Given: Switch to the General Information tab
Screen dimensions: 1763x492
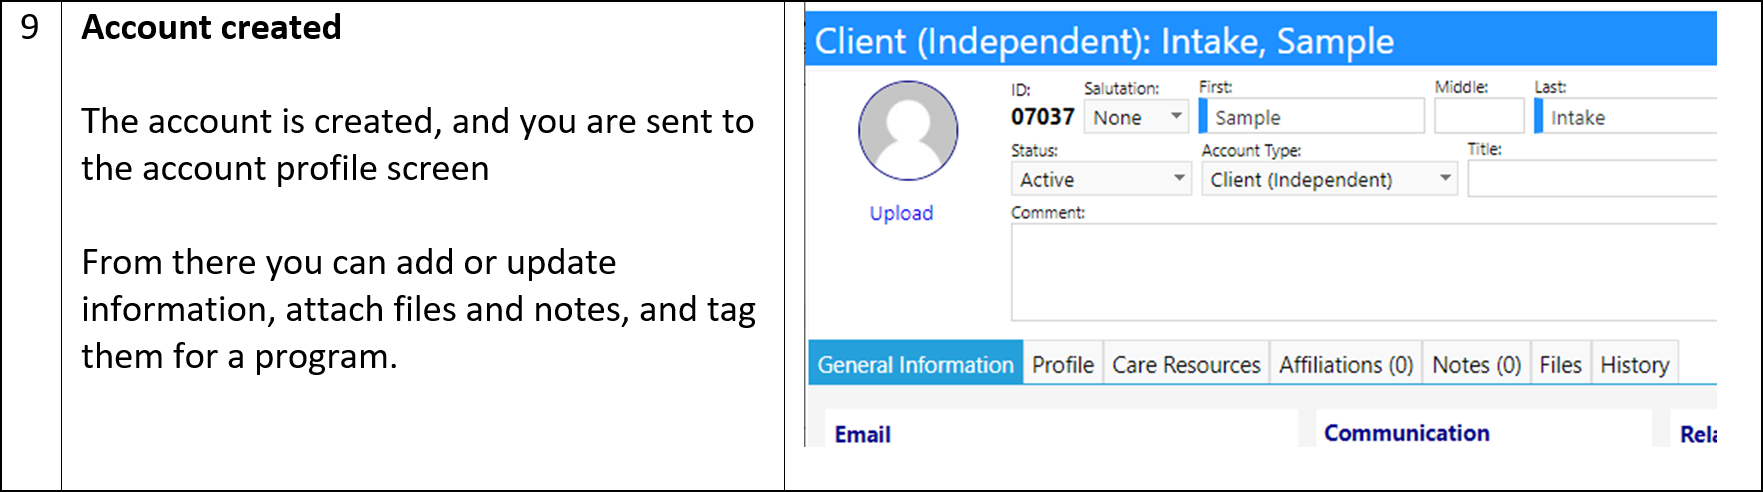Looking at the screenshot, I should tap(915, 364).
